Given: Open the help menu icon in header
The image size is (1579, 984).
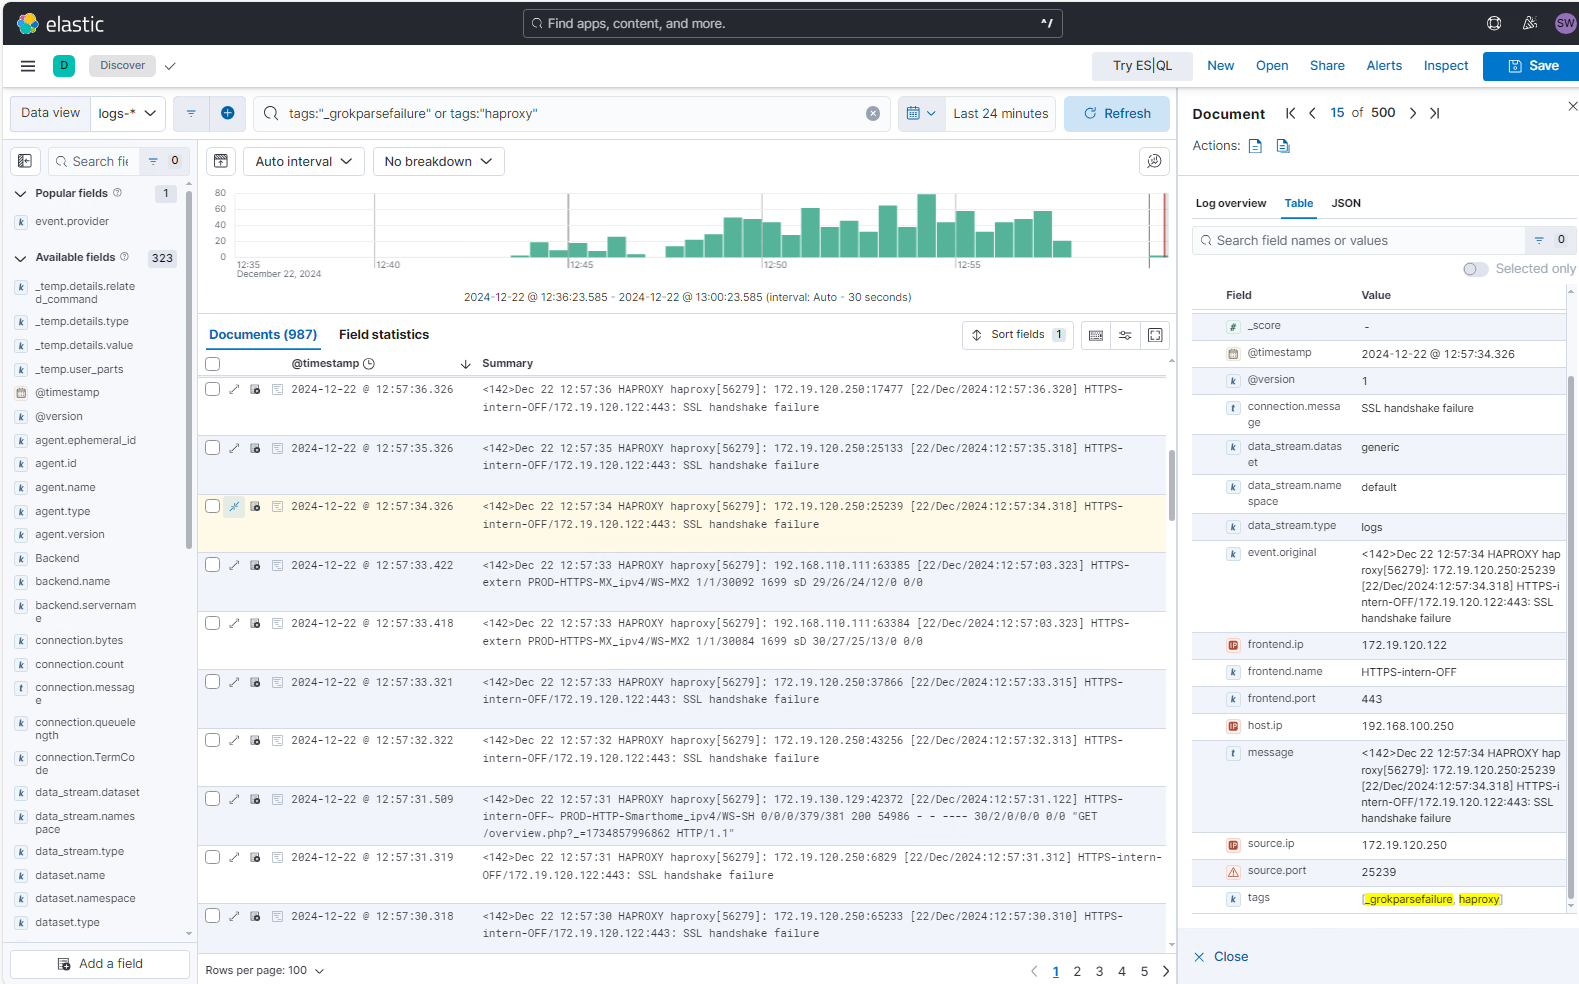Looking at the screenshot, I should pyautogui.click(x=1494, y=24).
